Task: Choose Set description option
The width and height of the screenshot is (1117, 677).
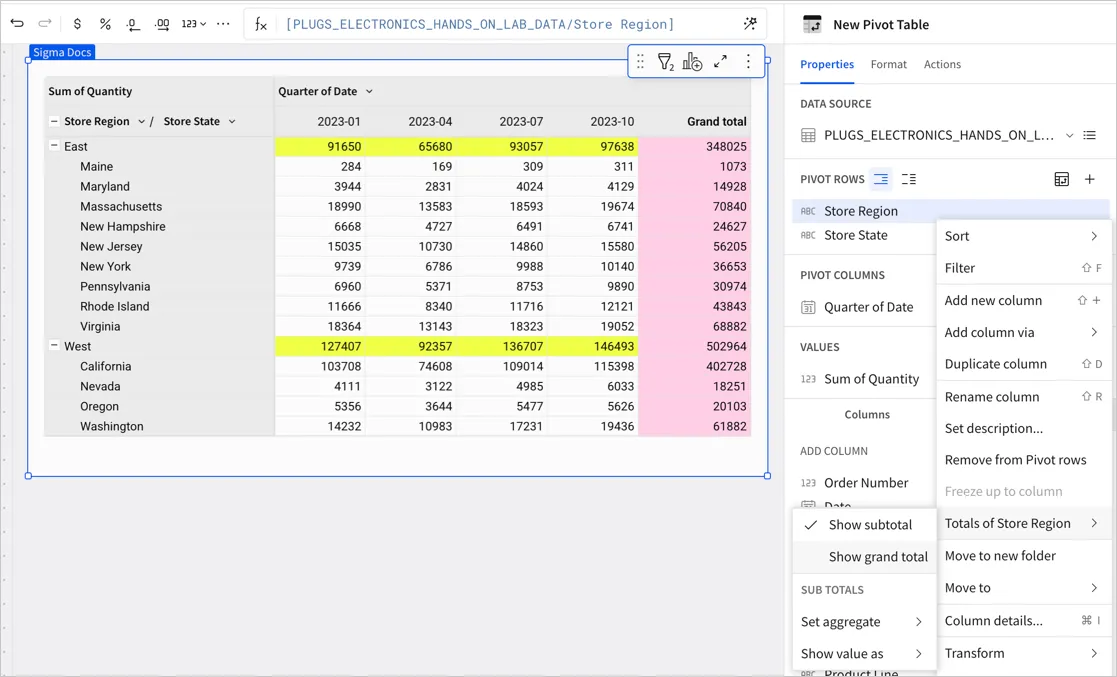Action: point(1023,428)
